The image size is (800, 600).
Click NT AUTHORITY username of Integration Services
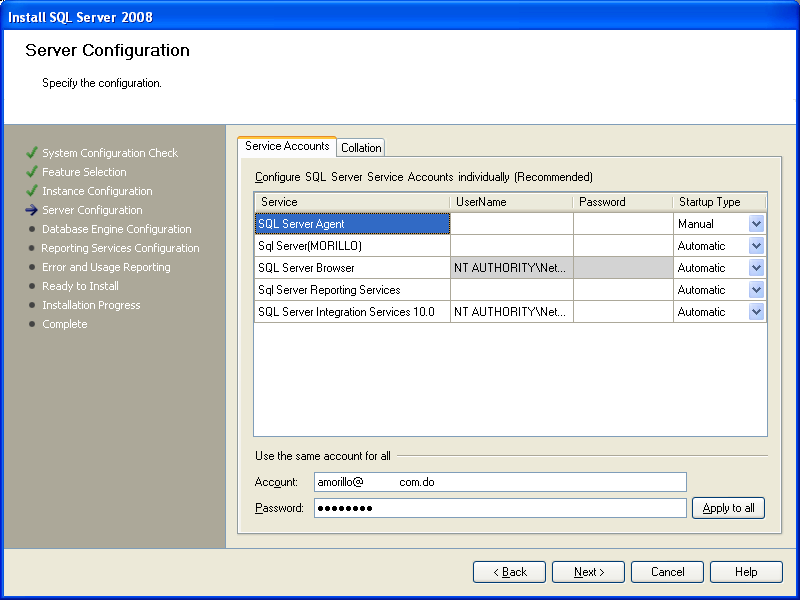pos(512,312)
